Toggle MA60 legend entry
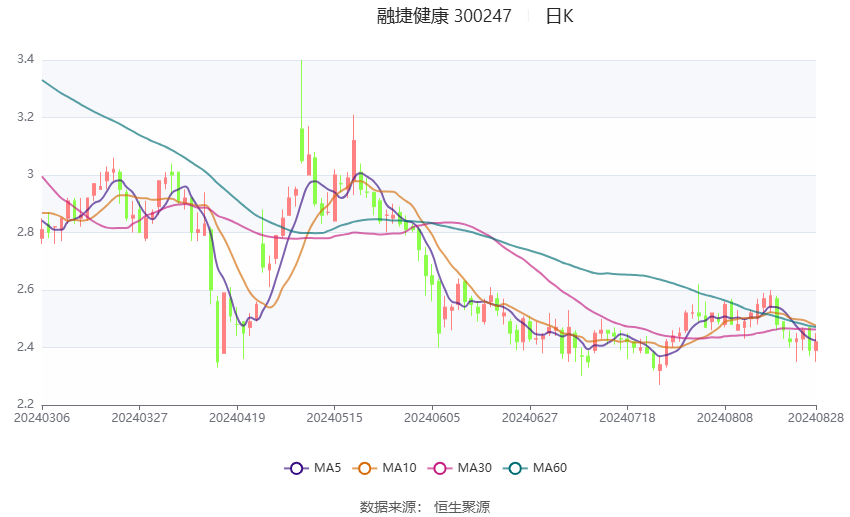This screenshot has width=850, height=517. pyautogui.click(x=535, y=468)
